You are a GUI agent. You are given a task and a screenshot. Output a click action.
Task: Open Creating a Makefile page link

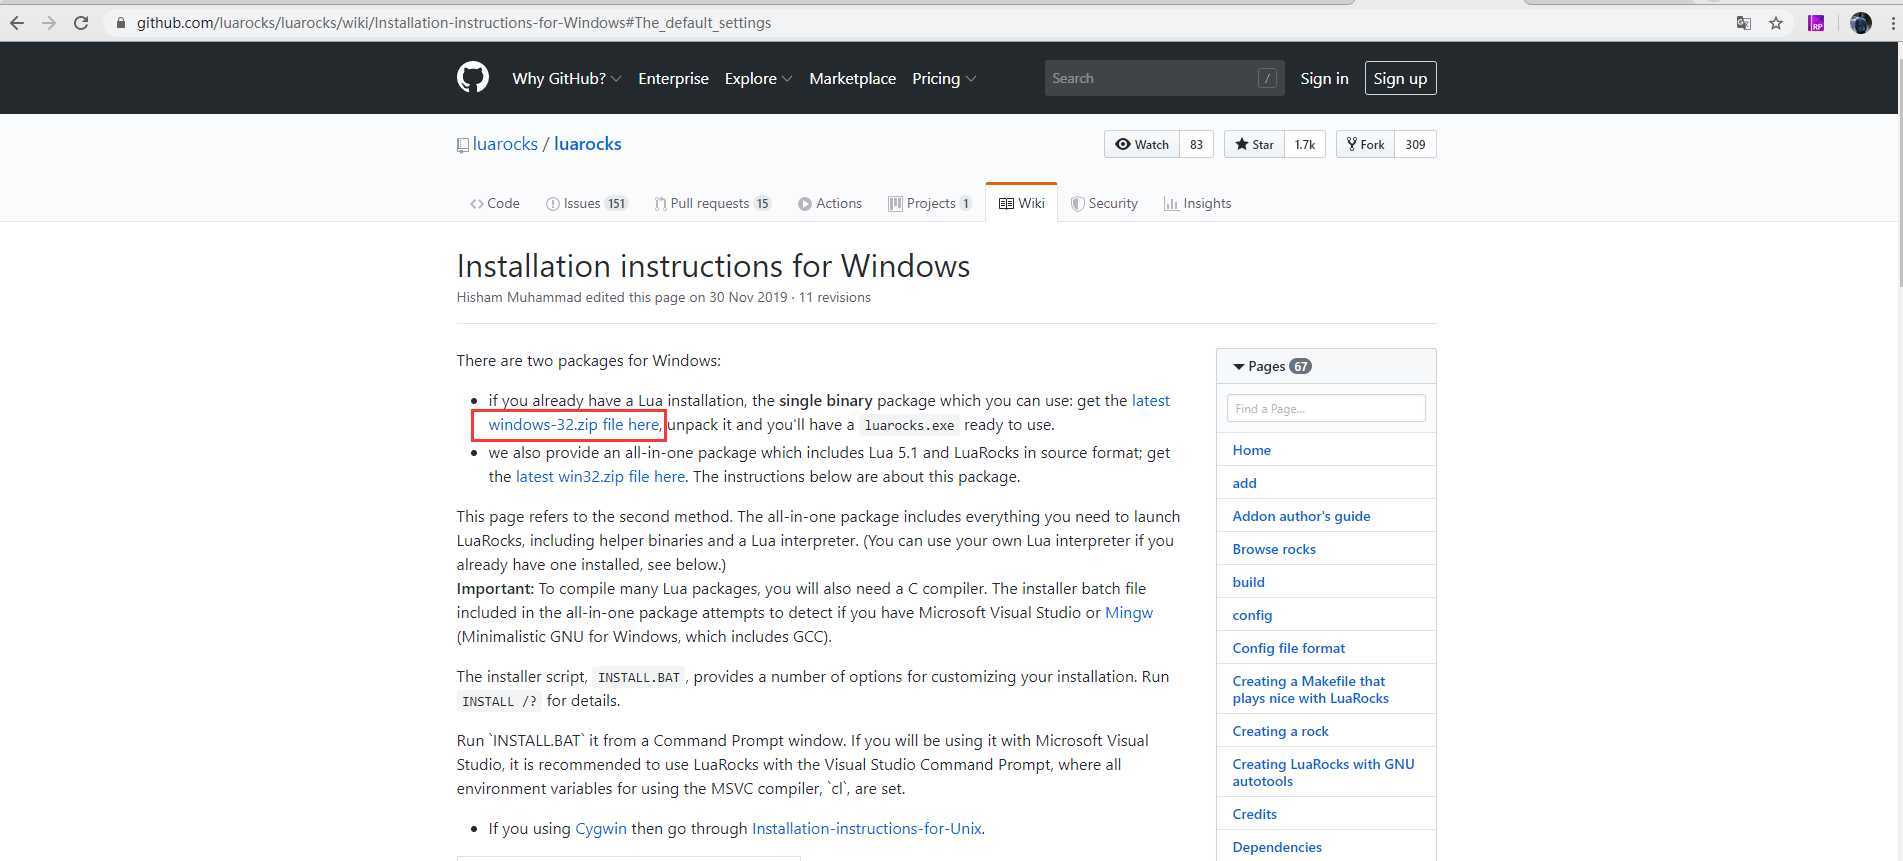[x=1310, y=690]
